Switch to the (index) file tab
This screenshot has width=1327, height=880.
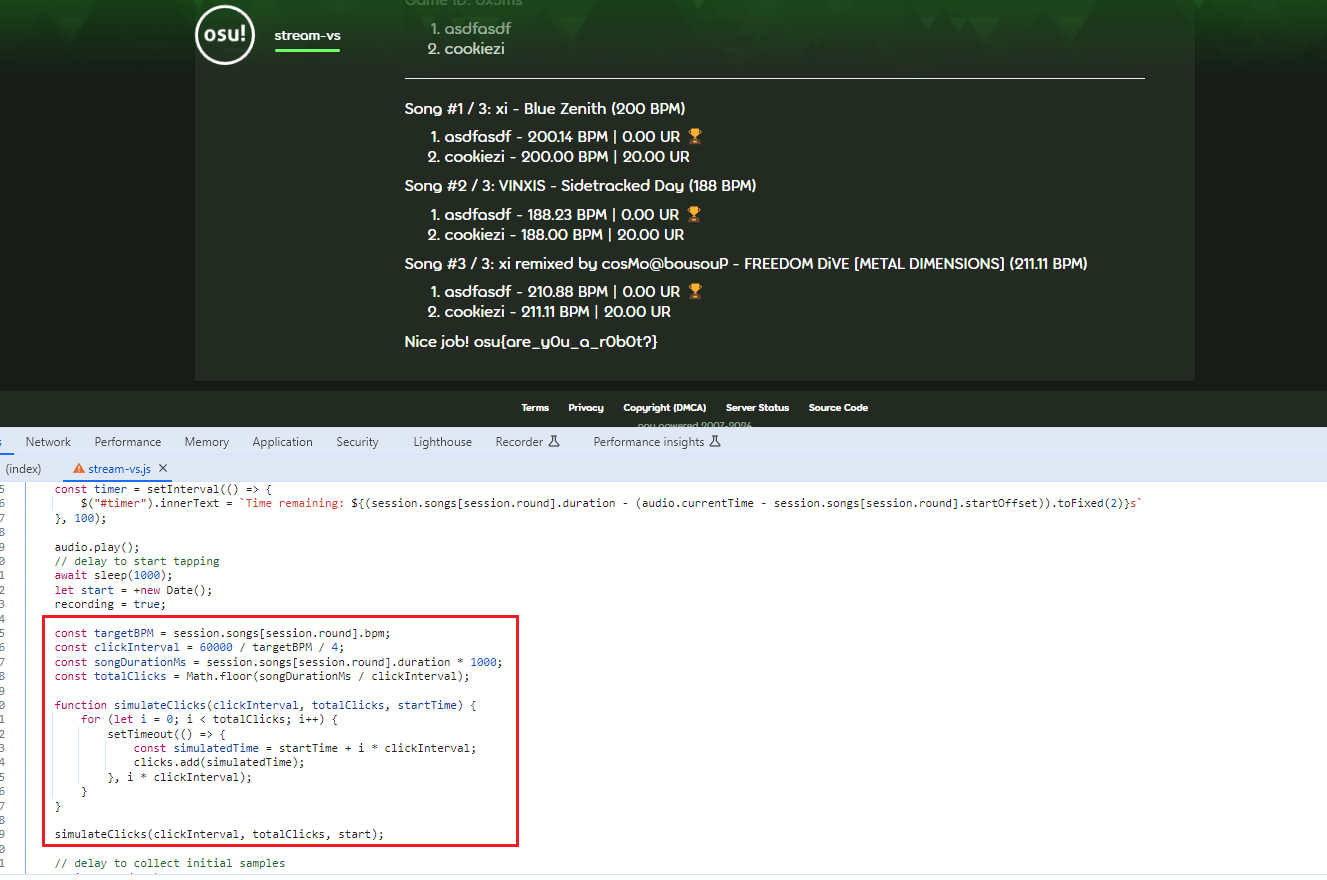(x=23, y=468)
